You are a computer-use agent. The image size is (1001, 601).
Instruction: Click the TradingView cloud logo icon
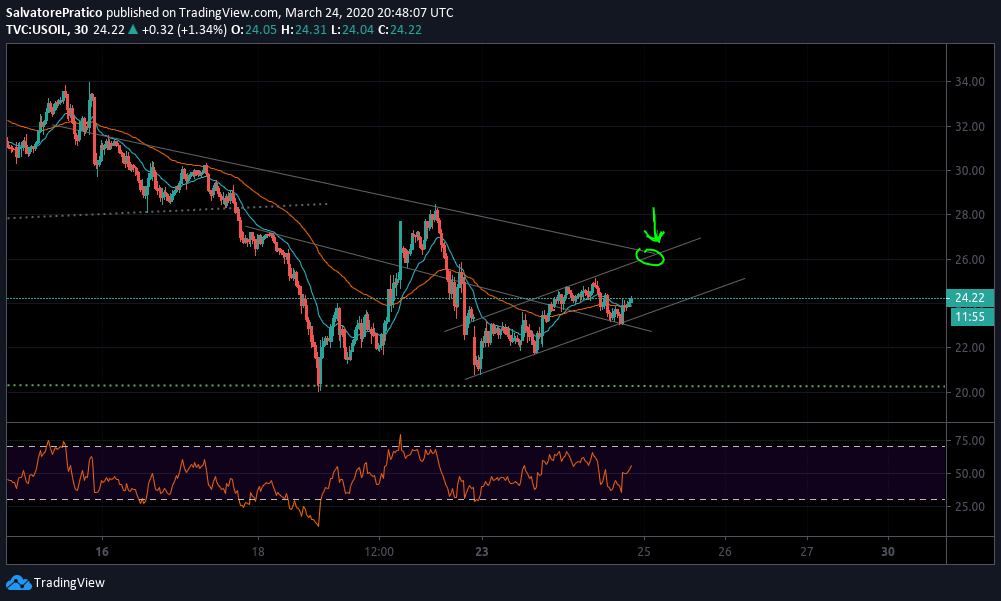point(19,582)
